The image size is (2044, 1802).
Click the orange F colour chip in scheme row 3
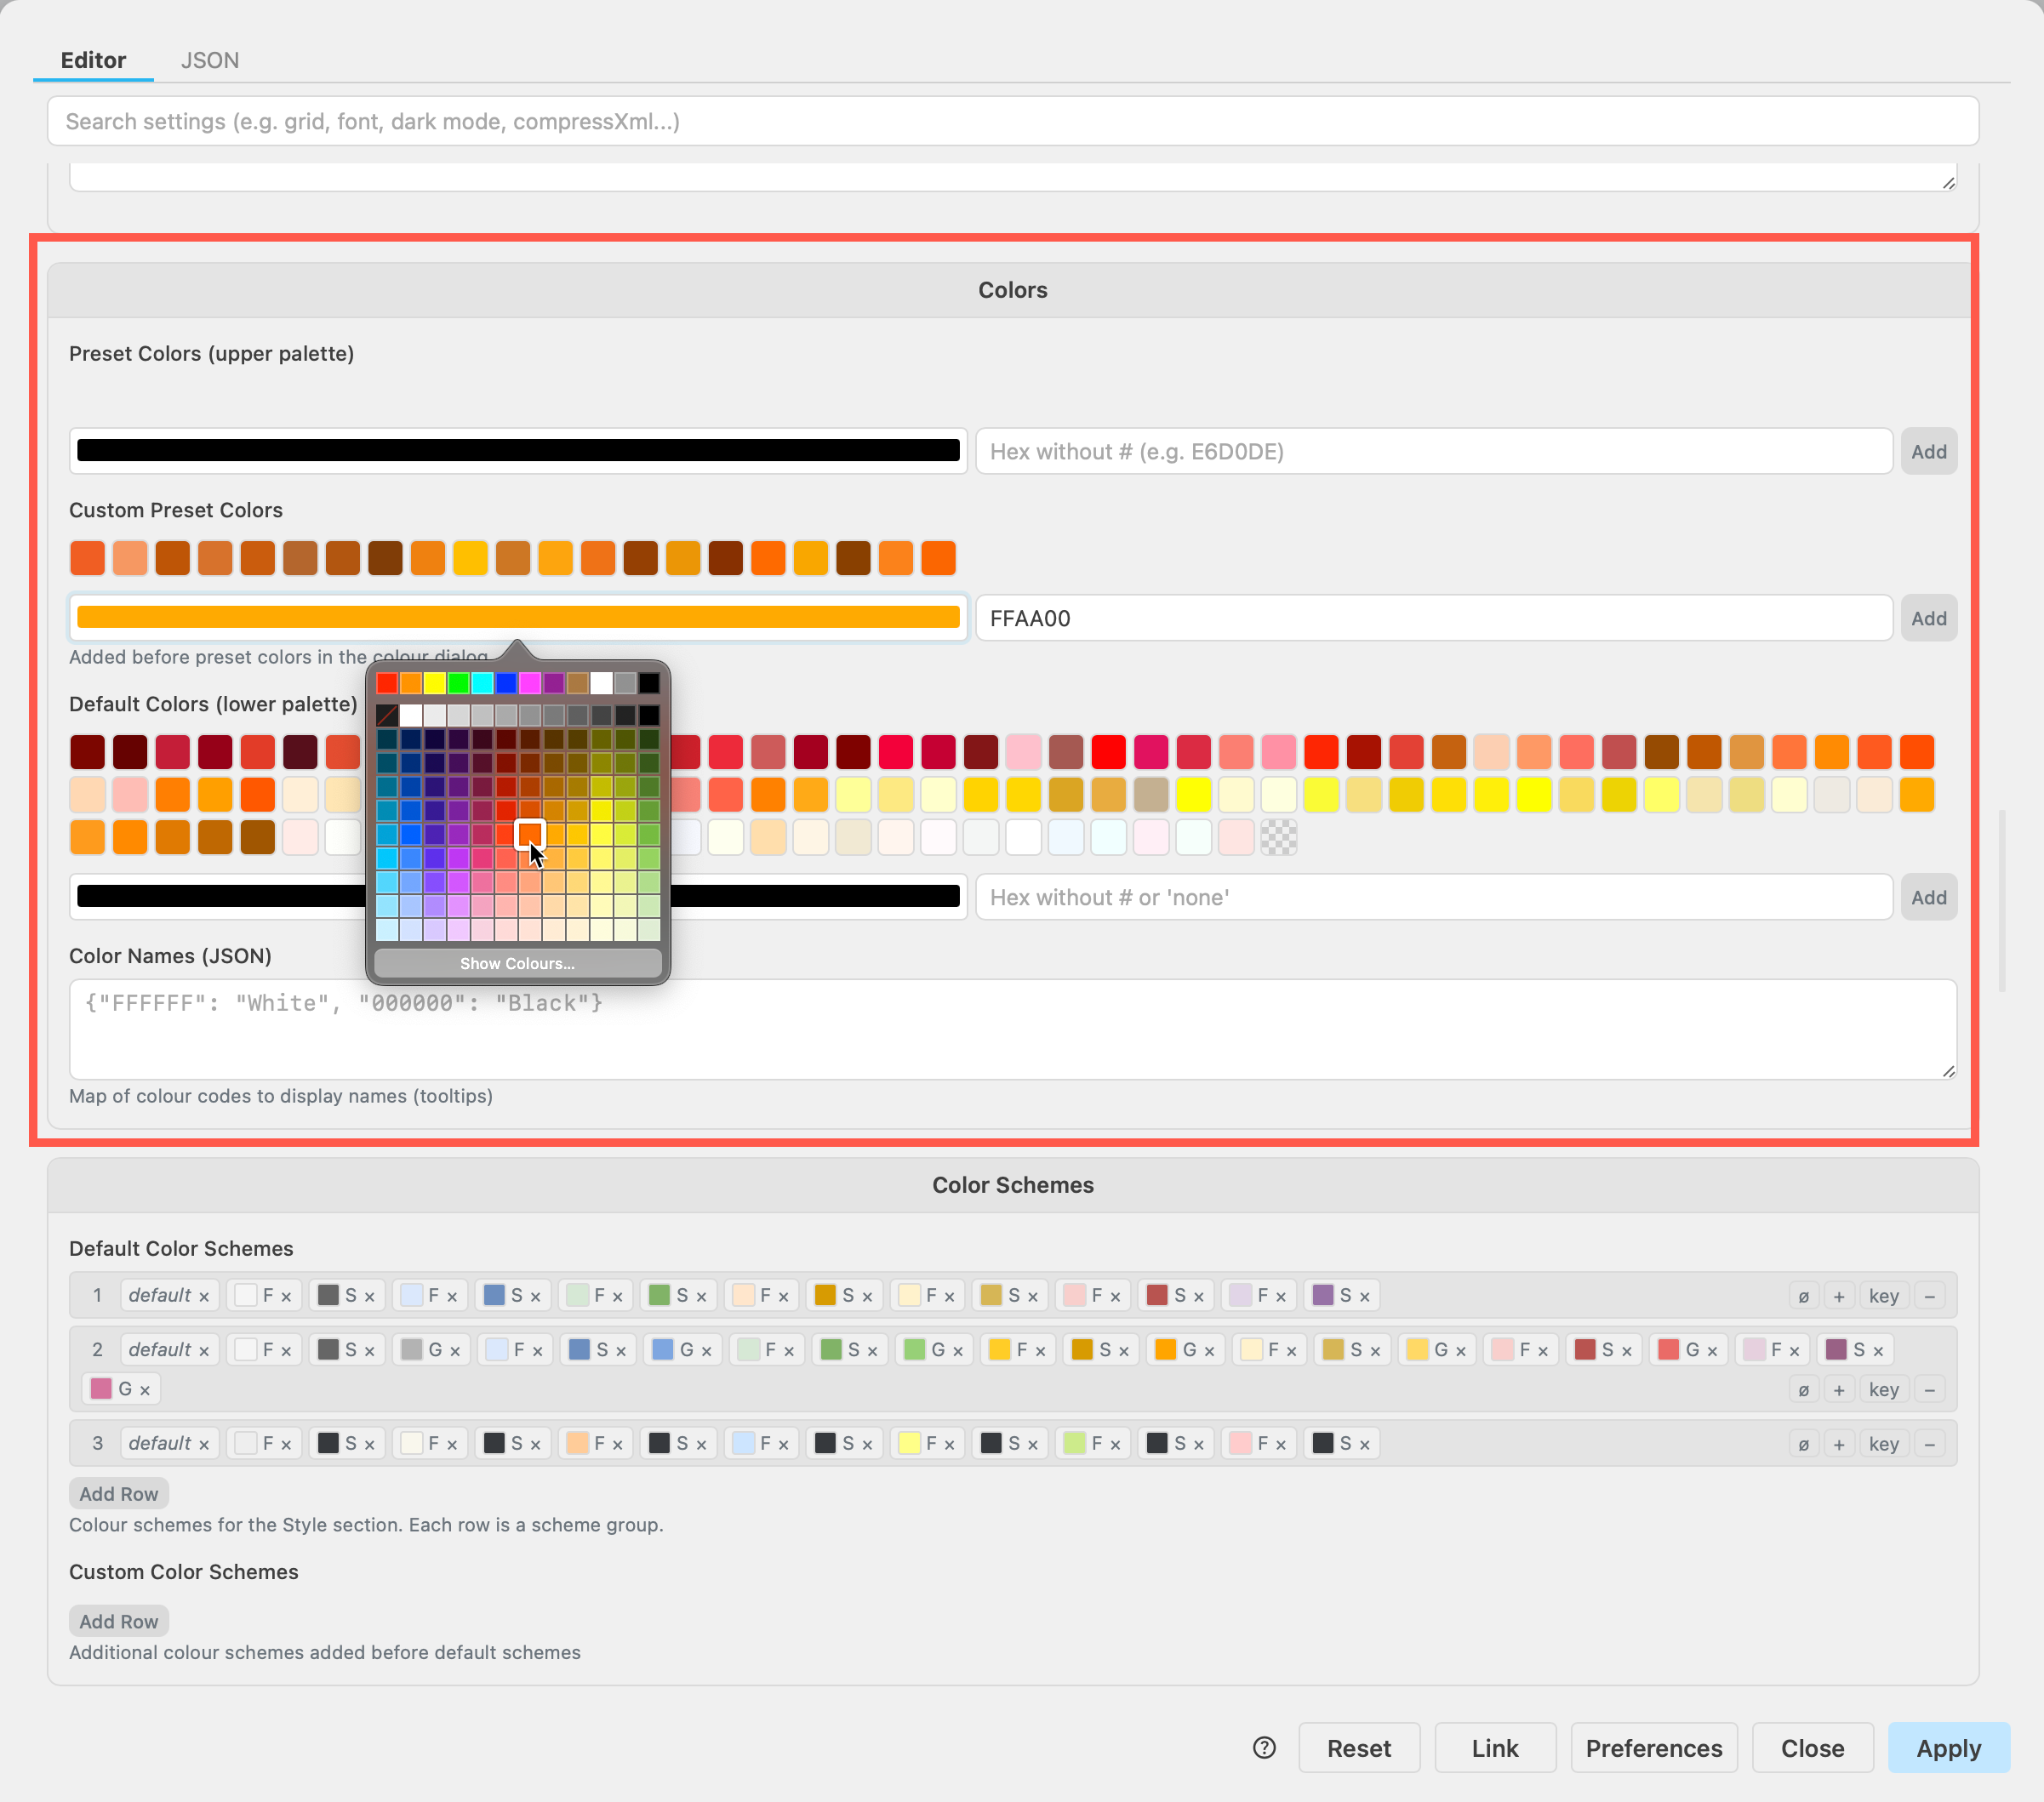click(x=577, y=1443)
